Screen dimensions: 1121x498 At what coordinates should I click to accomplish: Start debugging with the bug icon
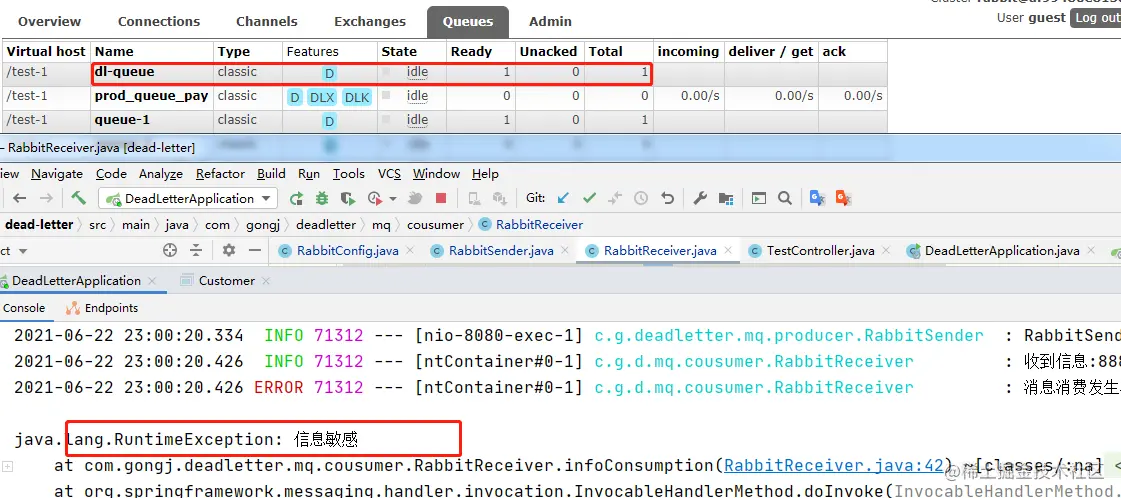[322, 198]
